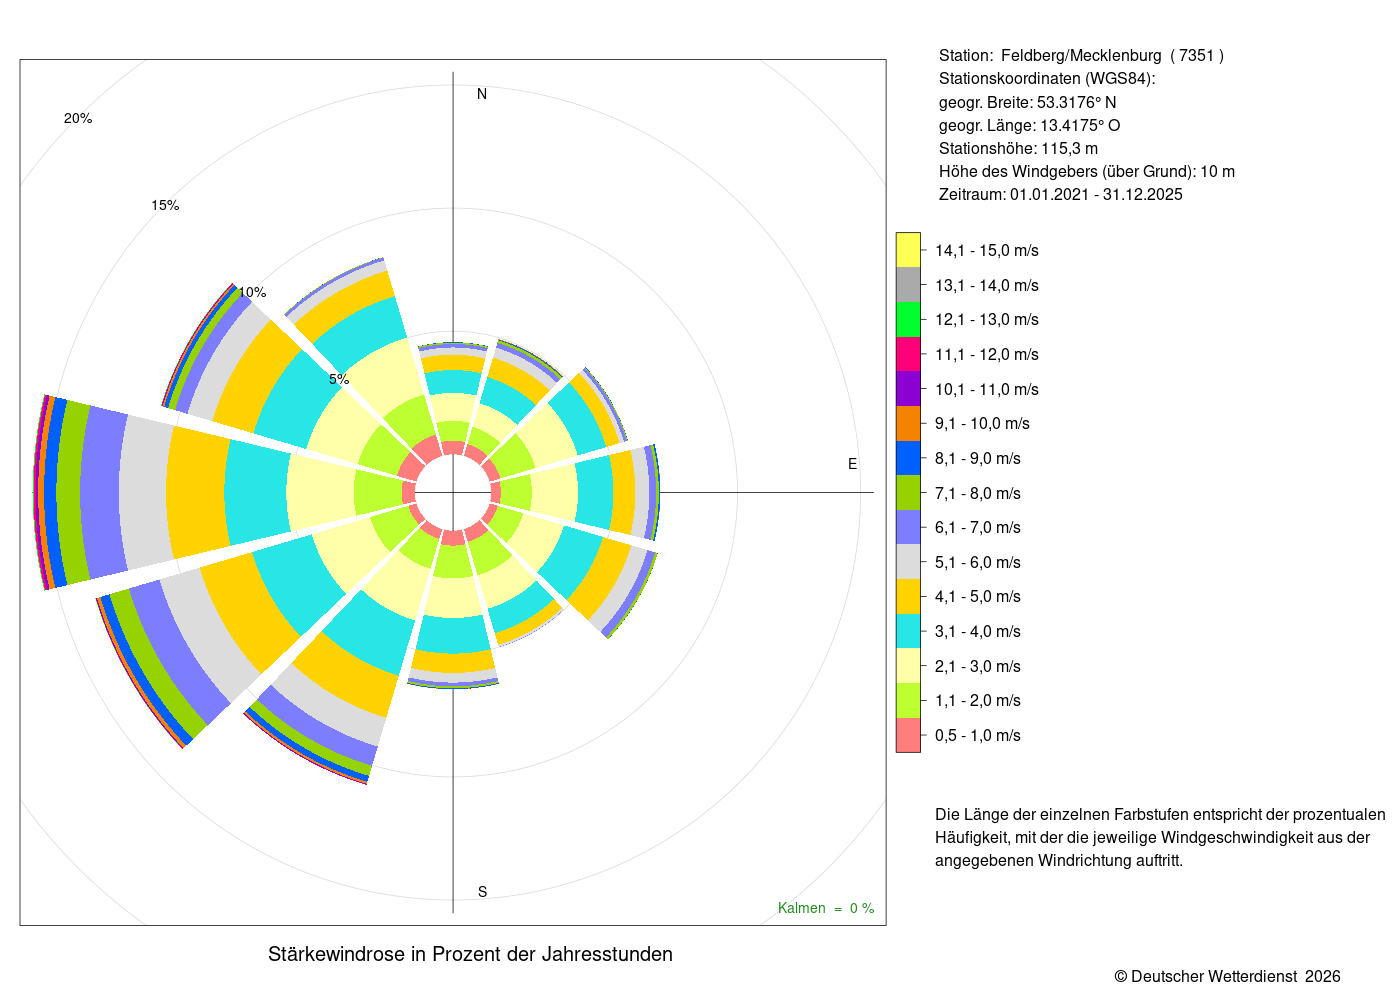Click the 5% ring label
This screenshot has height=1000, width=1400.
pos(339,379)
